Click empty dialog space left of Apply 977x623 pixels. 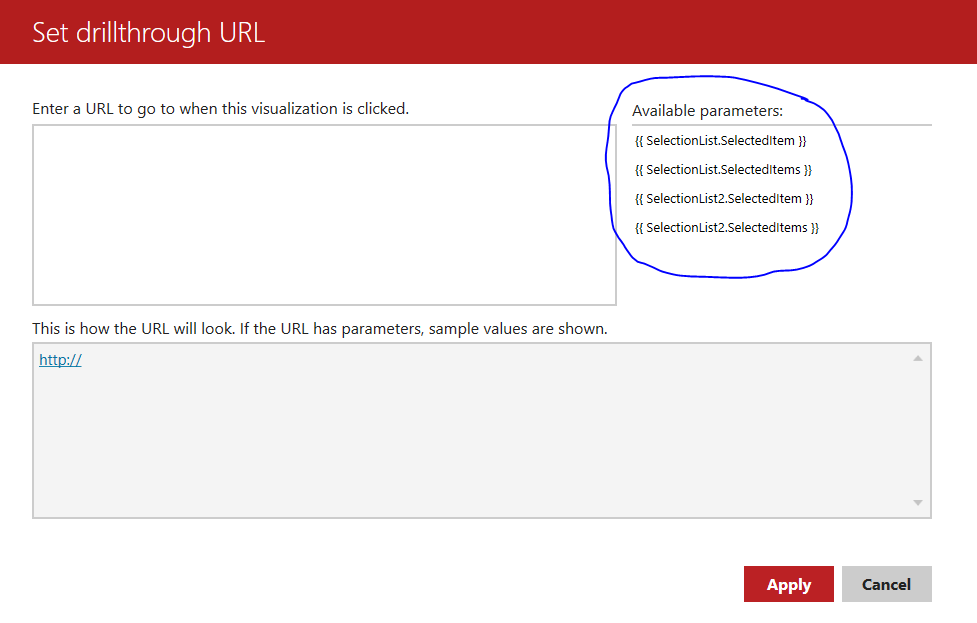click(400, 585)
